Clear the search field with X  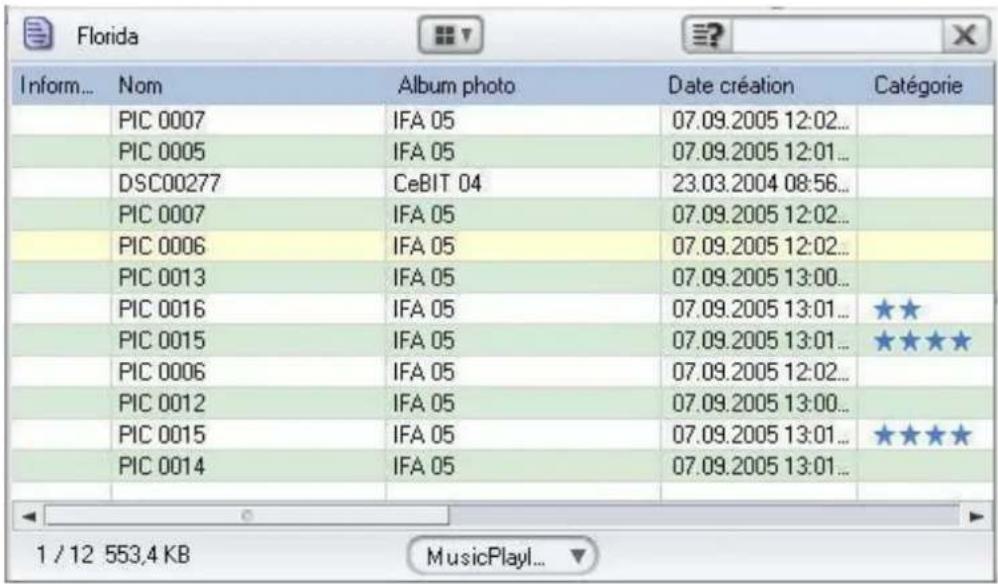[x=966, y=36]
